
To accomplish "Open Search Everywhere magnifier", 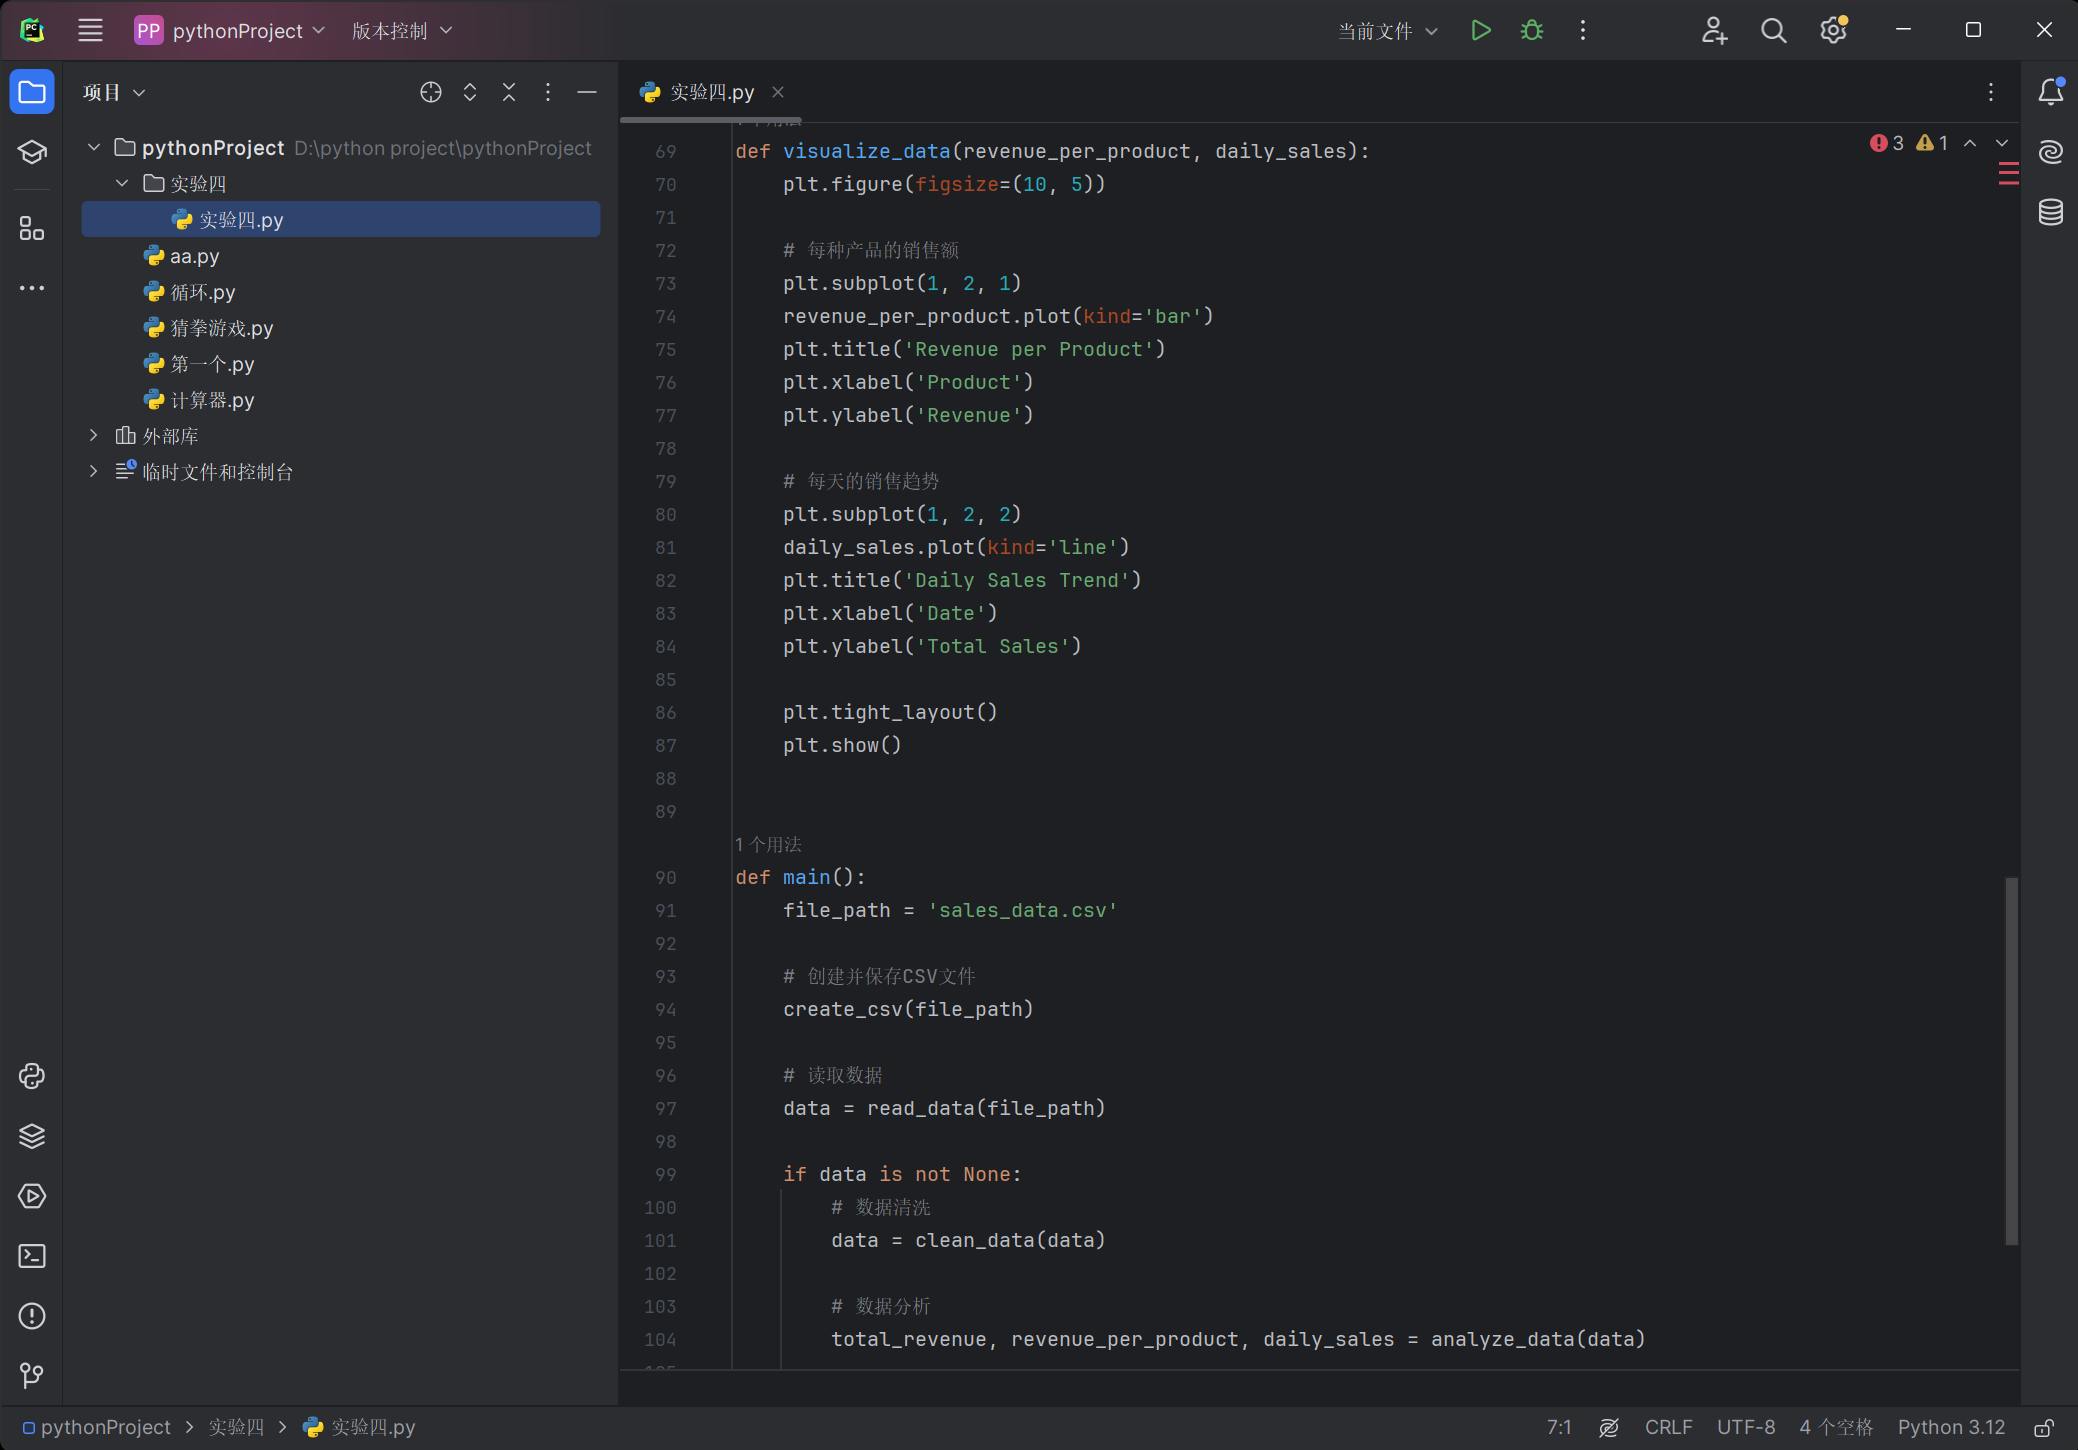I will pyautogui.click(x=1773, y=31).
